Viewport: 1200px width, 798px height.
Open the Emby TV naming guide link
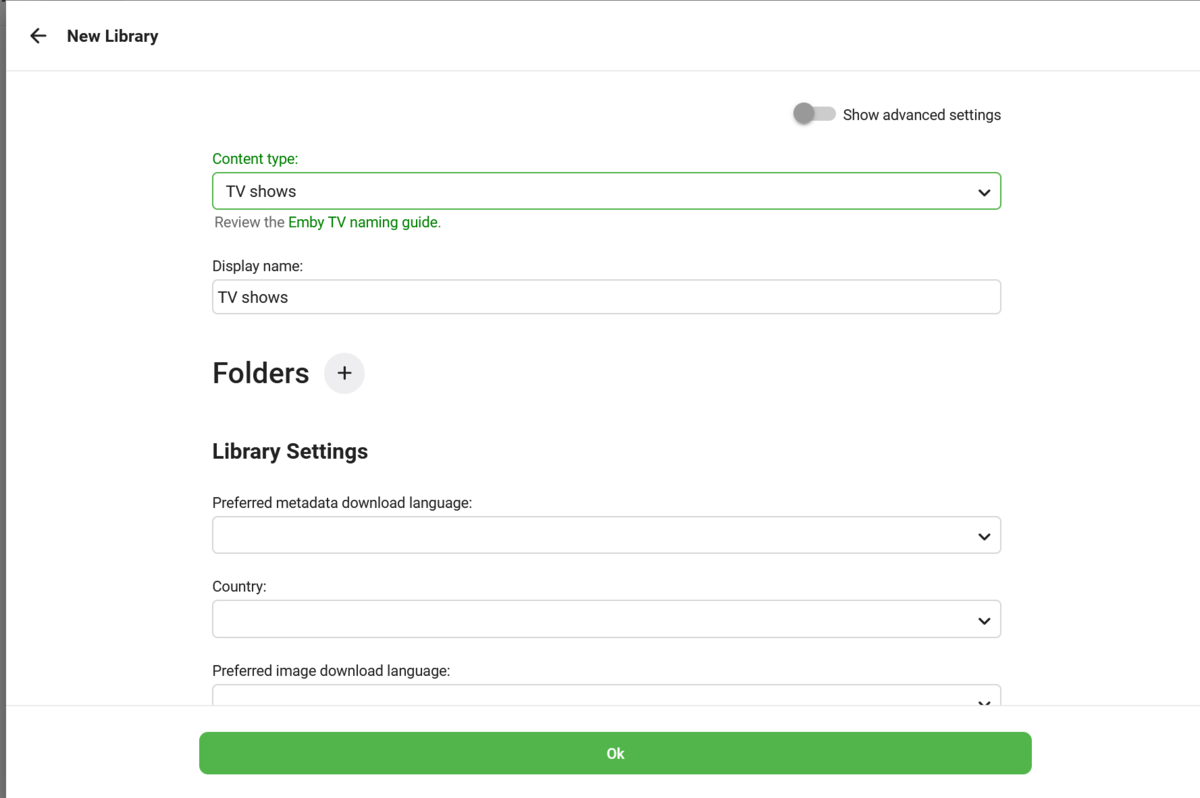[363, 222]
